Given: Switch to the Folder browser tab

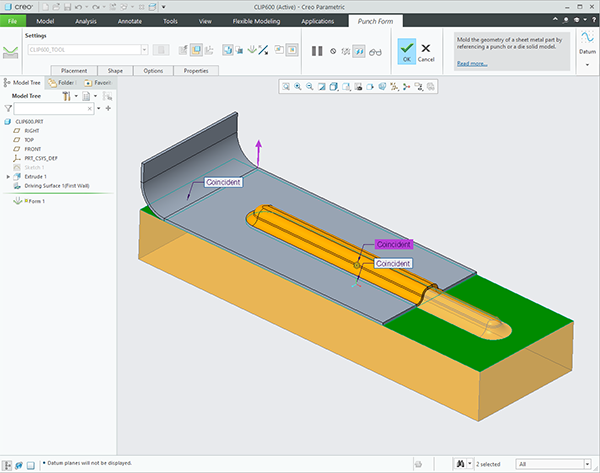Looking at the screenshot, I should click(x=62, y=83).
